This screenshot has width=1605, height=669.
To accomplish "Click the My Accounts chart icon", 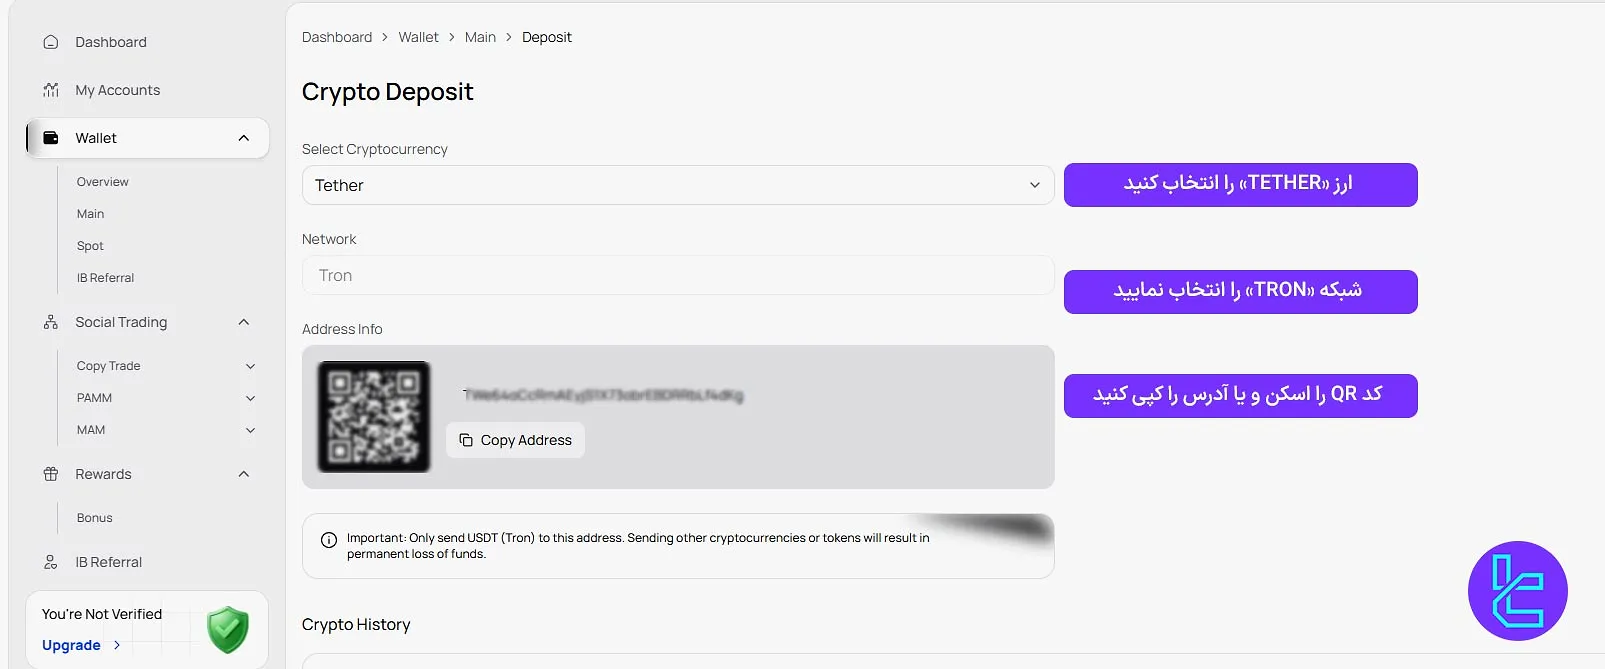I will pyautogui.click(x=51, y=90).
